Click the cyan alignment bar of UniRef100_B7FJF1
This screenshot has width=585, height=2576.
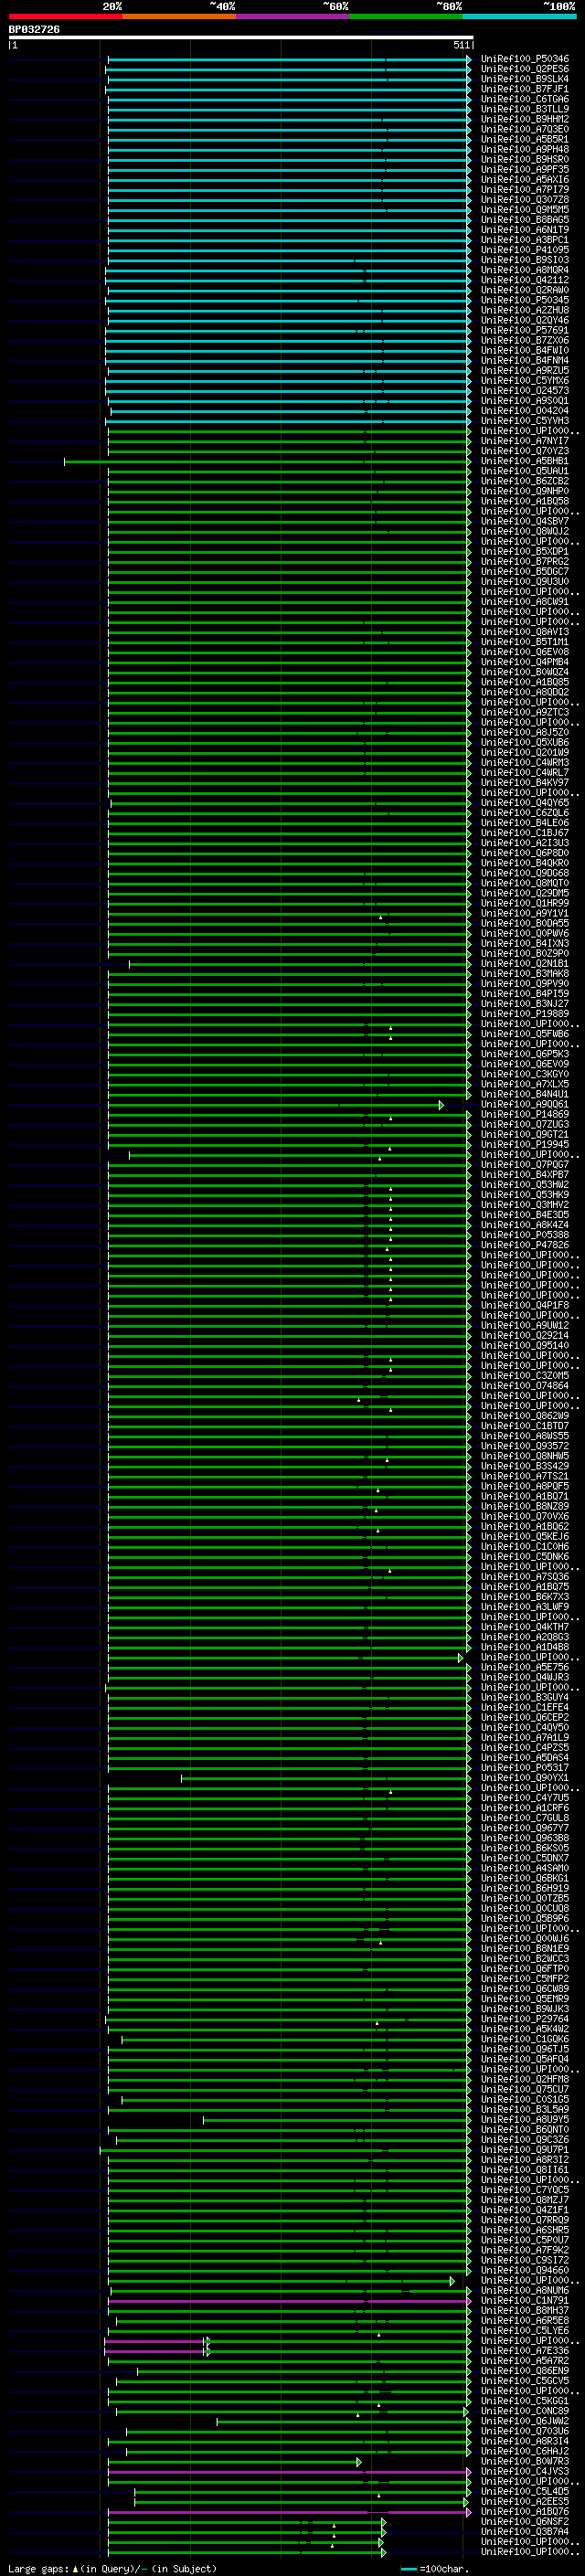click(288, 89)
